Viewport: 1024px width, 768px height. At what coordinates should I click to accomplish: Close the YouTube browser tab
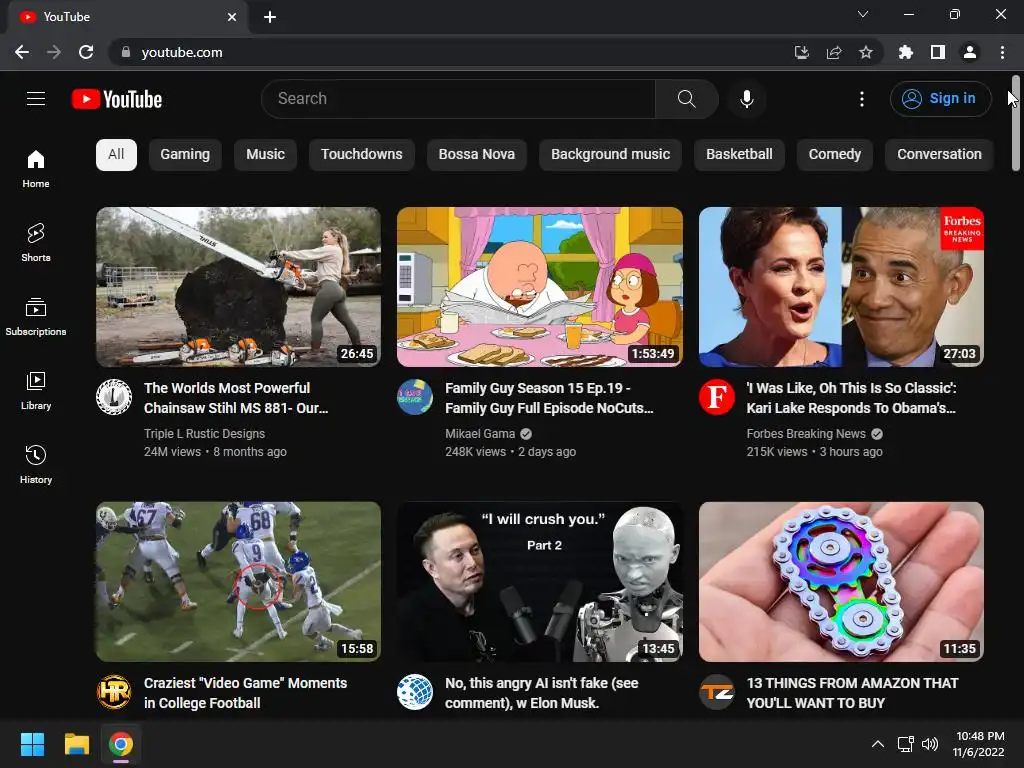pos(232,17)
